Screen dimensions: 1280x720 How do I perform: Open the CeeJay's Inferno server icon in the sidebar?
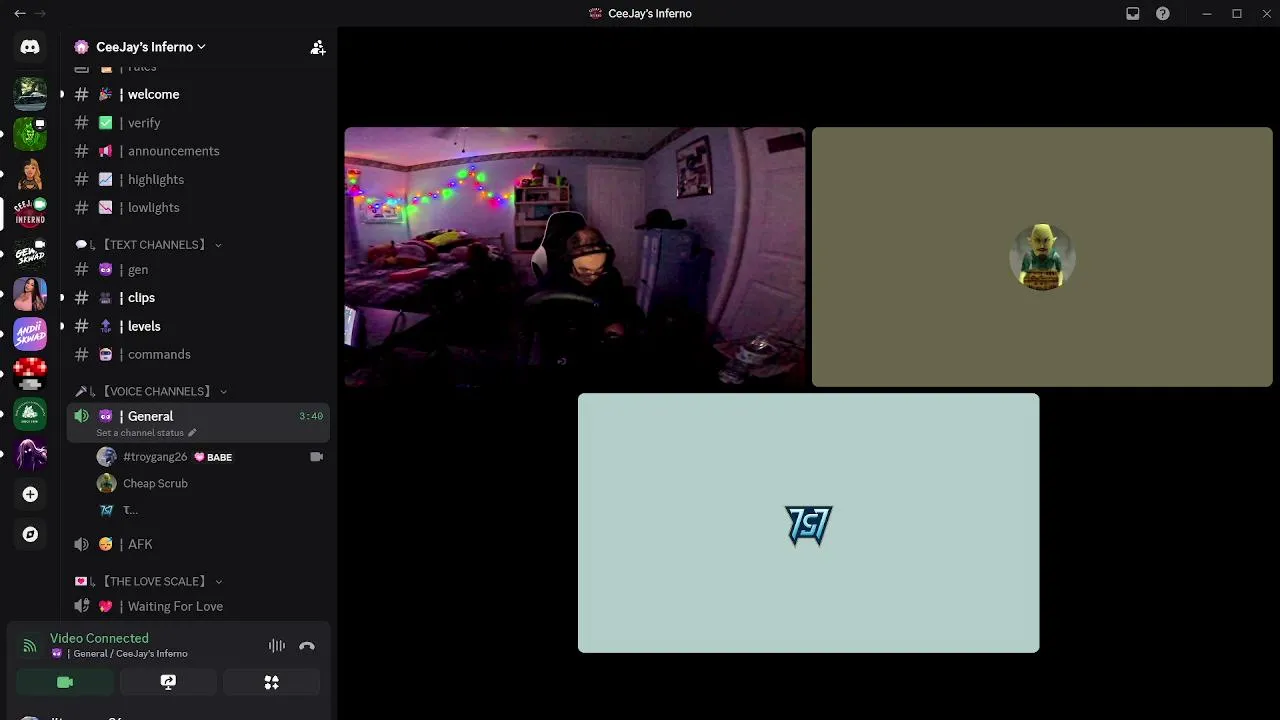click(x=30, y=213)
